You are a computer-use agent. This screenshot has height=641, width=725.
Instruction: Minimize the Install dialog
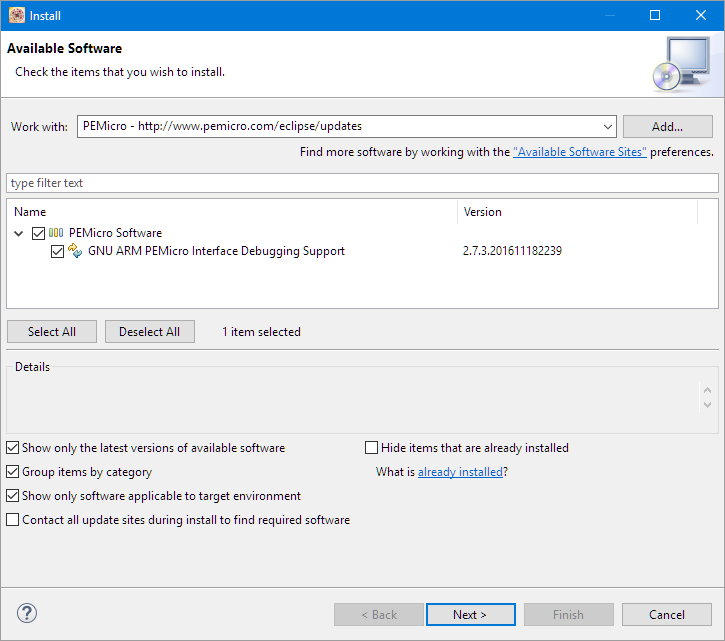coord(610,15)
